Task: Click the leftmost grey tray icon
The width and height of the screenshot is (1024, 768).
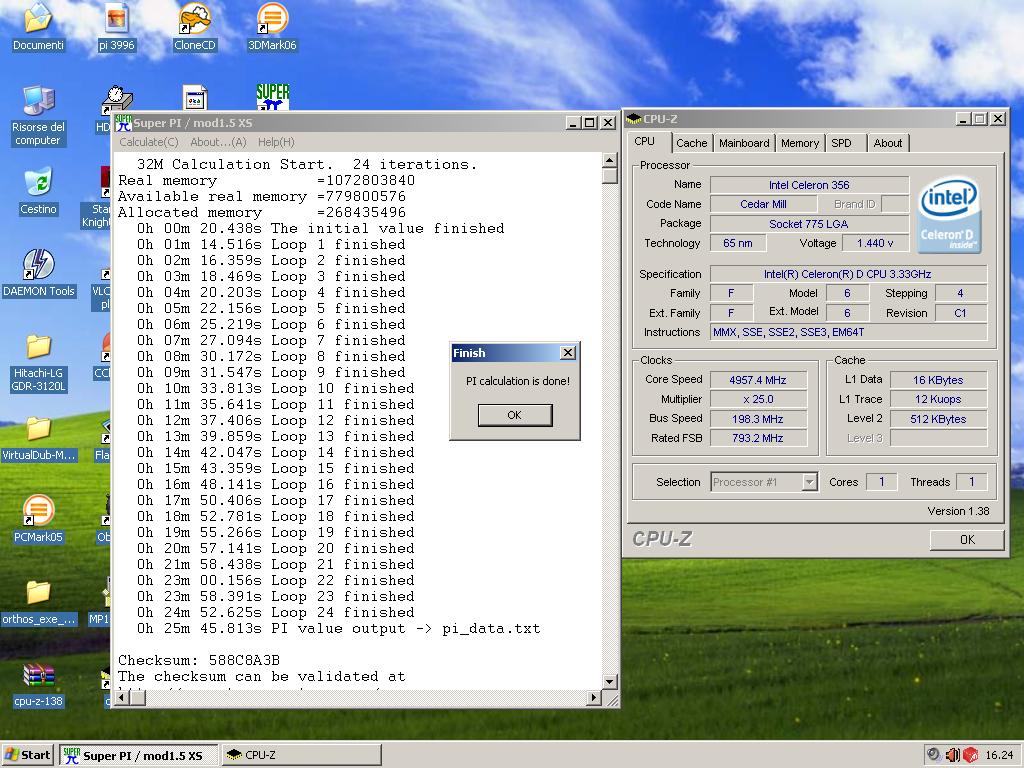Action: [x=934, y=755]
